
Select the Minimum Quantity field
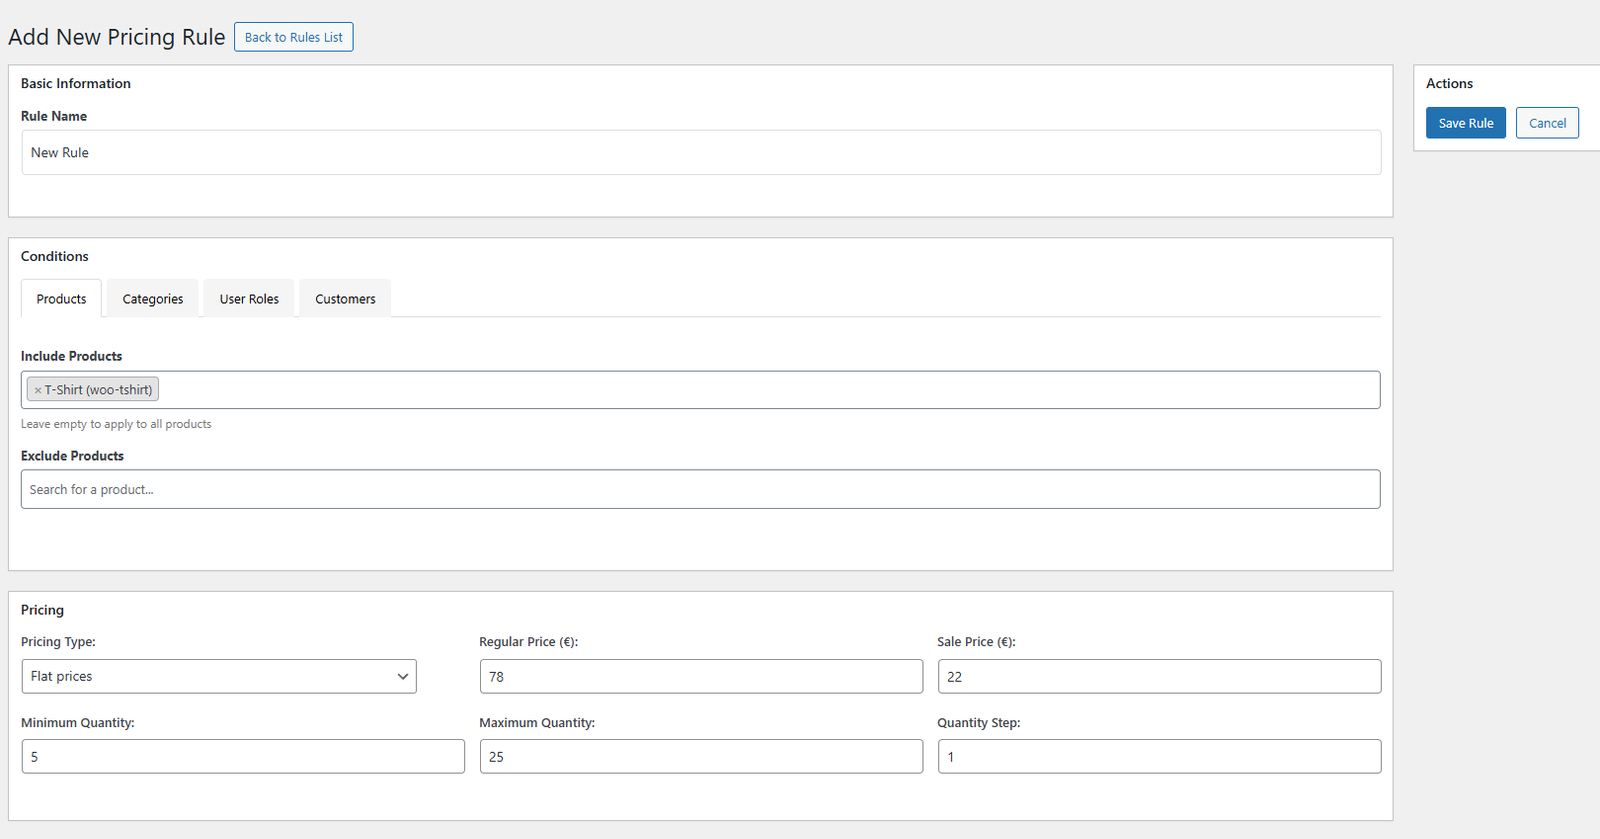click(x=243, y=756)
